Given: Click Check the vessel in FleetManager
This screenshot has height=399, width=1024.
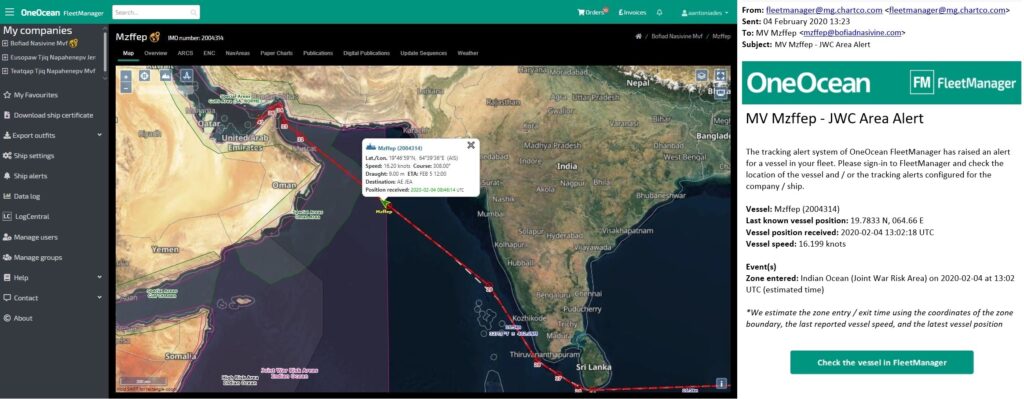Looking at the screenshot, I should click(882, 362).
